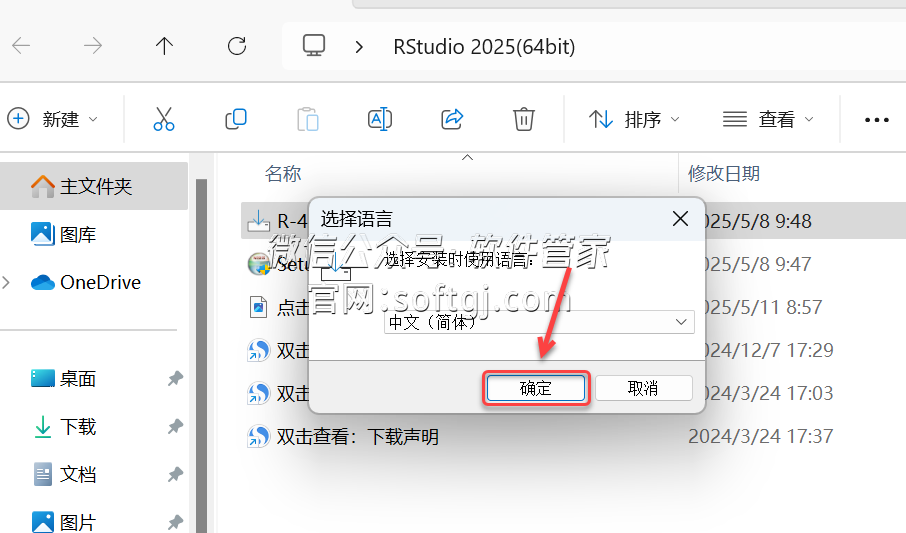Refresh the current folder
The width and height of the screenshot is (906, 533).
(x=237, y=46)
